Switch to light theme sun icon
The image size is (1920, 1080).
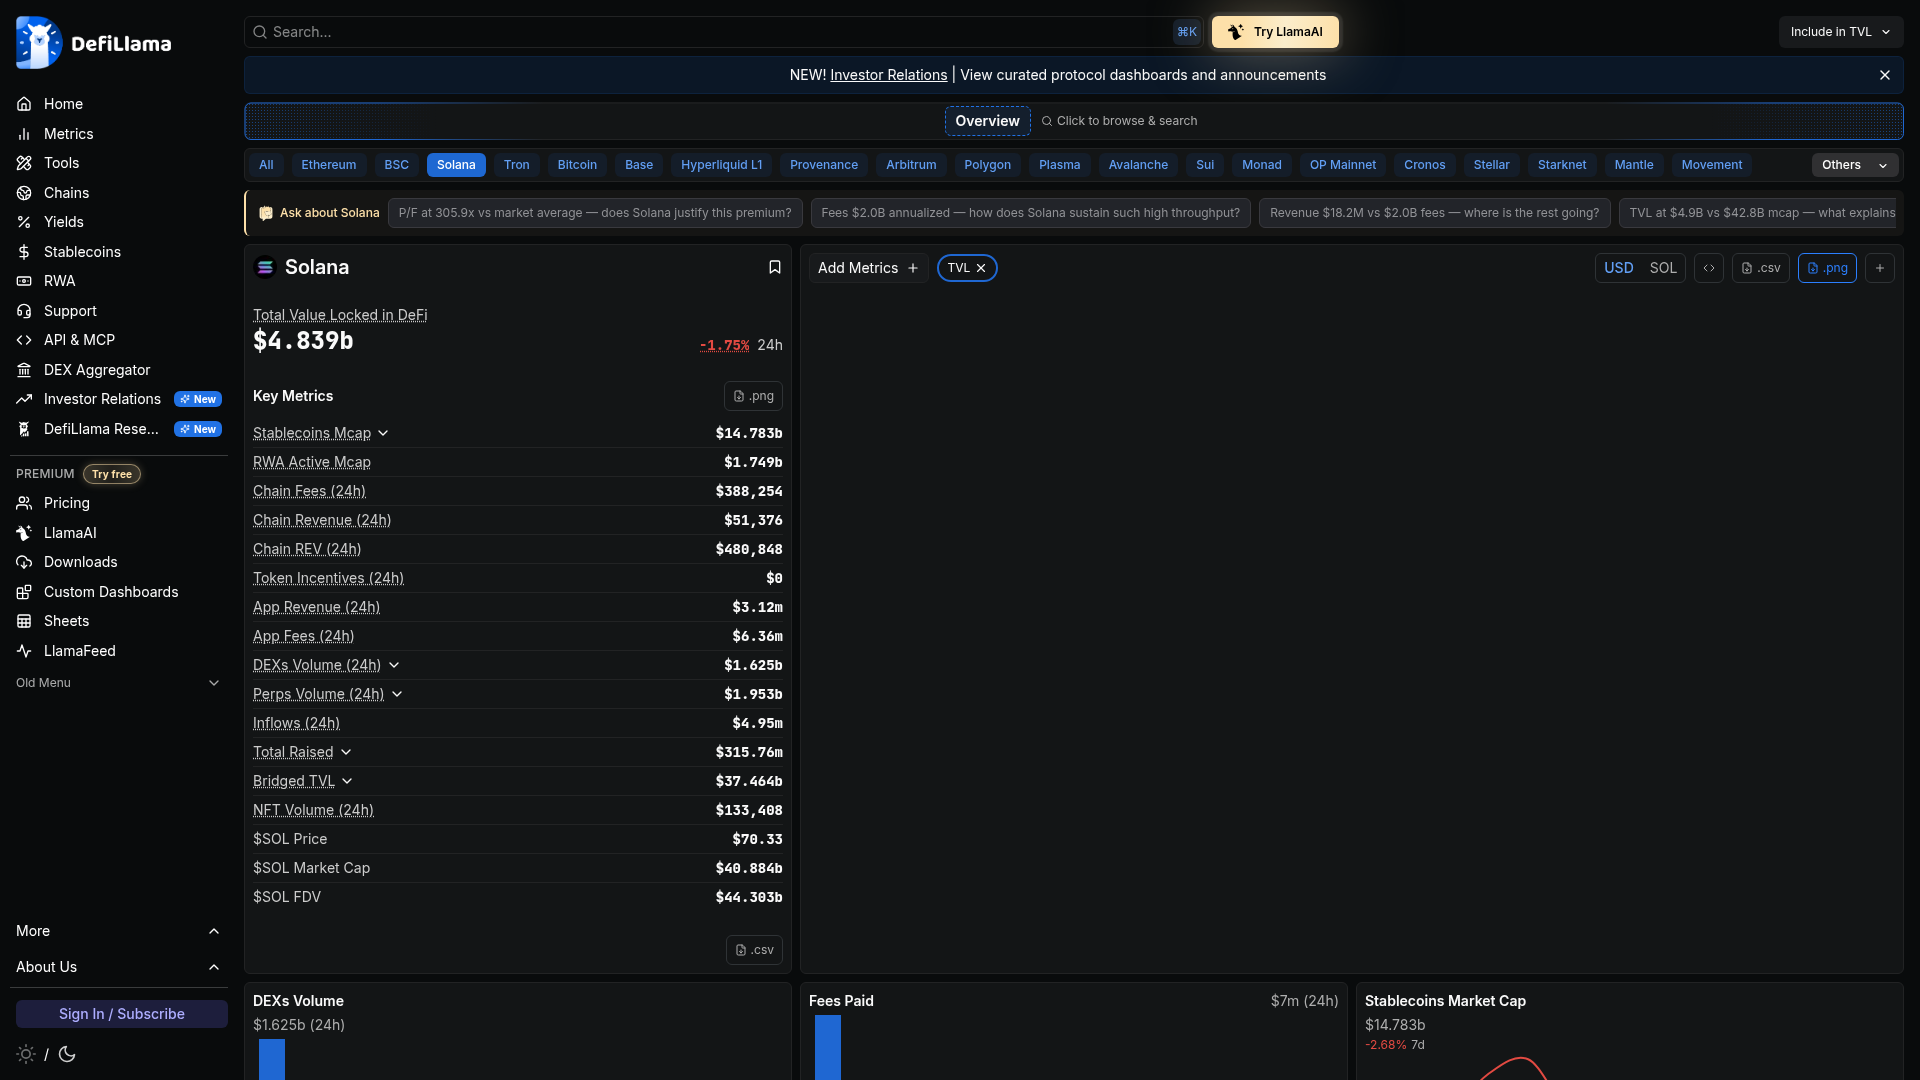(x=26, y=1054)
